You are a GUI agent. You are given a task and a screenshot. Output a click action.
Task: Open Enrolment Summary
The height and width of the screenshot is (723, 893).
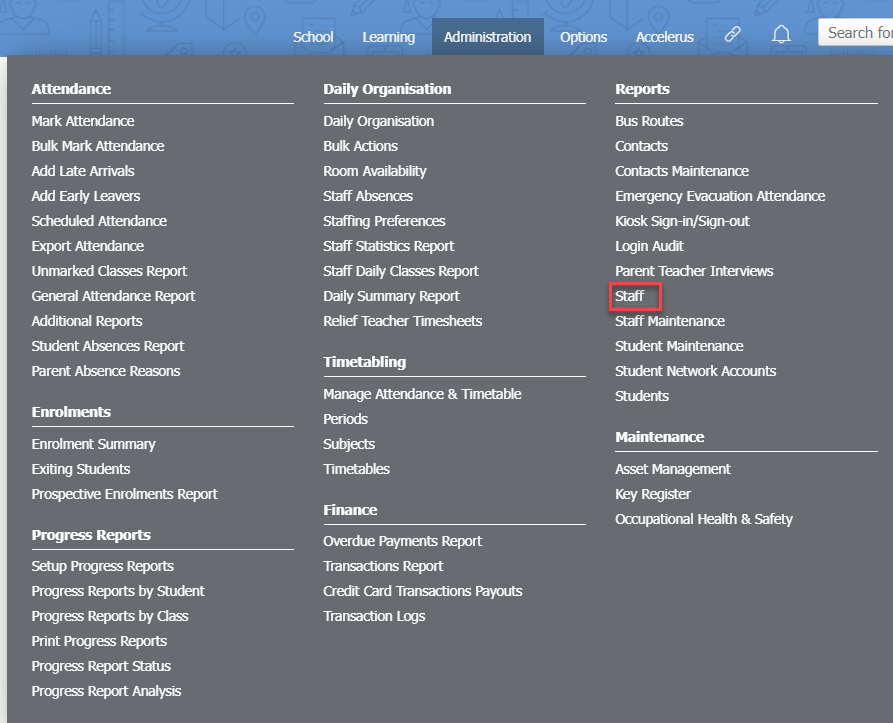tap(93, 443)
